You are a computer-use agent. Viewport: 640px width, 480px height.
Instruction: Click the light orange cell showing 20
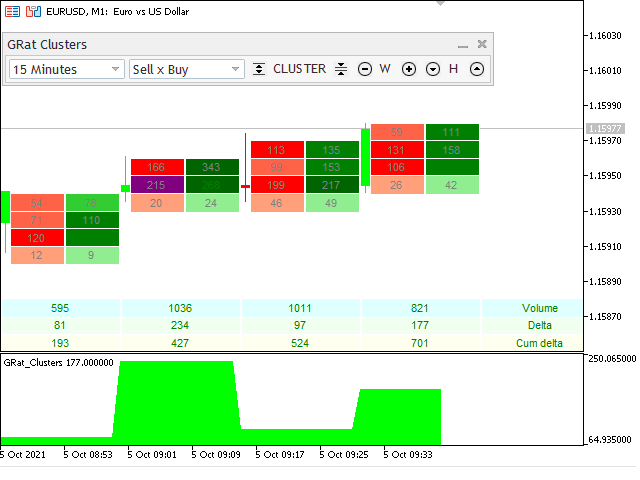(x=157, y=203)
